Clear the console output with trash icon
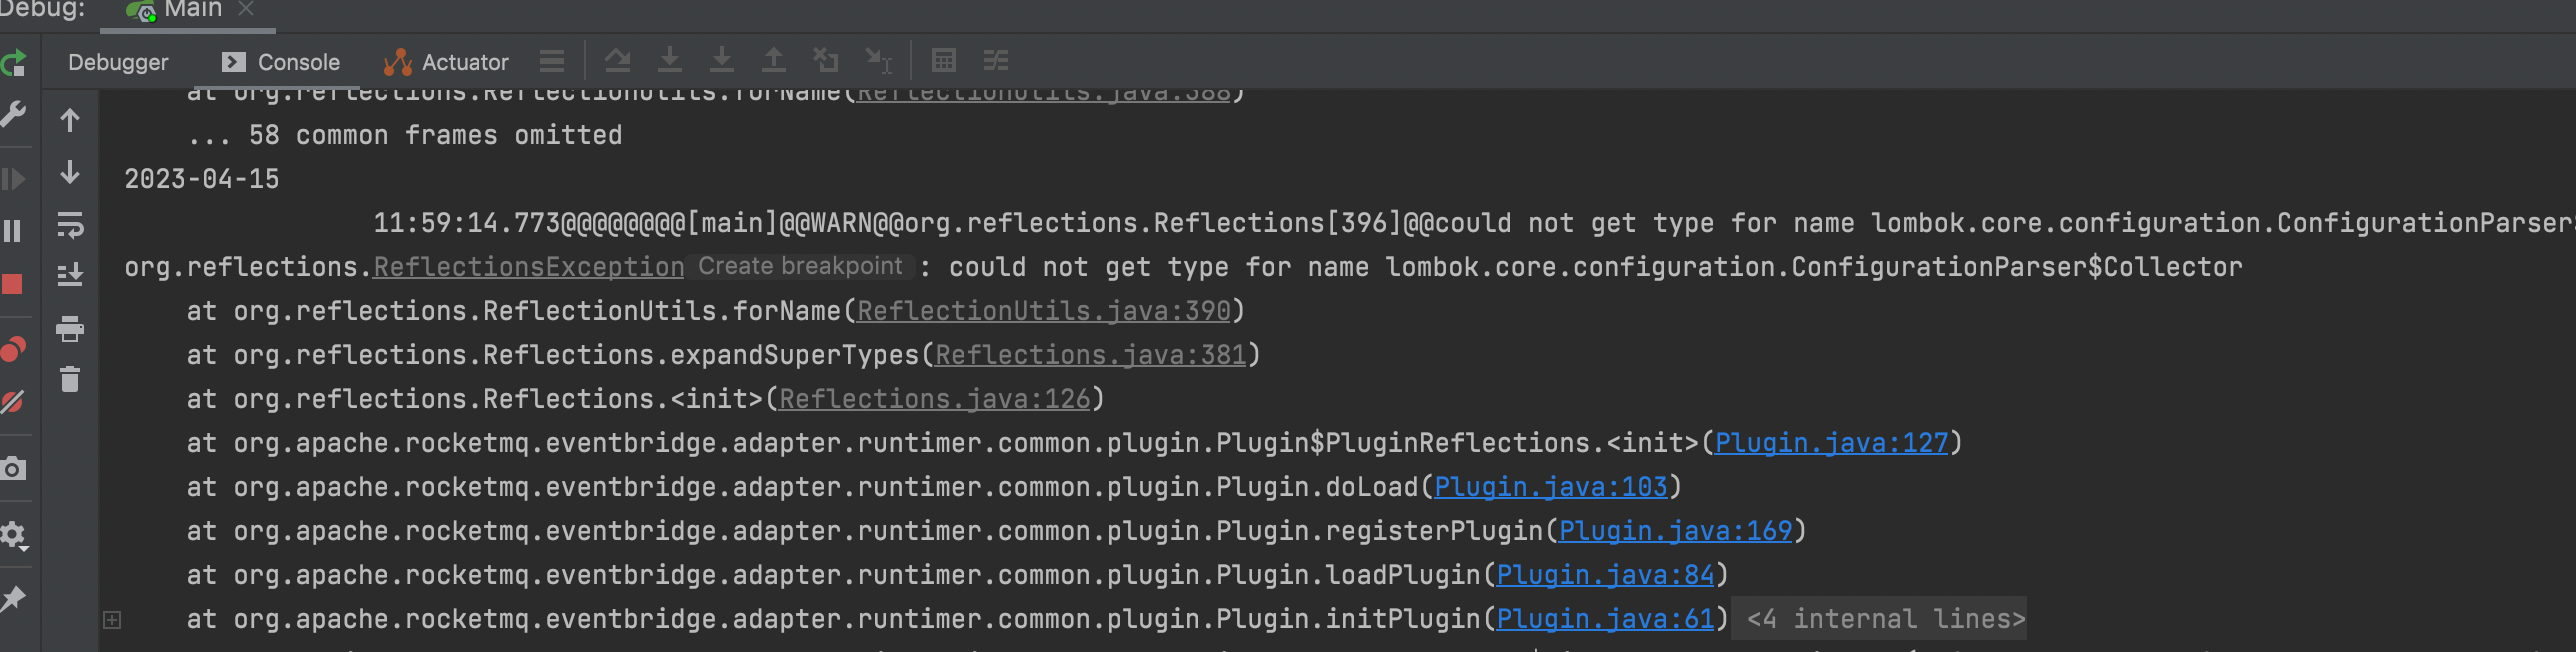Viewport: 2576px width, 652px height. pyautogui.click(x=70, y=380)
